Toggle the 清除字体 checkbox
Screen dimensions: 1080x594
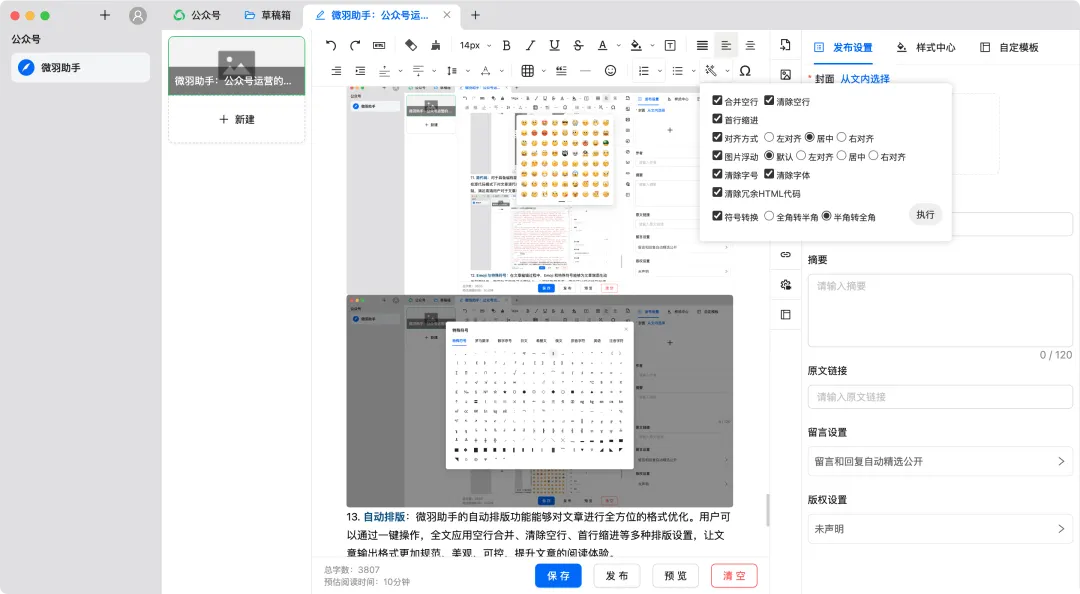pyautogui.click(x=769, y=174)
